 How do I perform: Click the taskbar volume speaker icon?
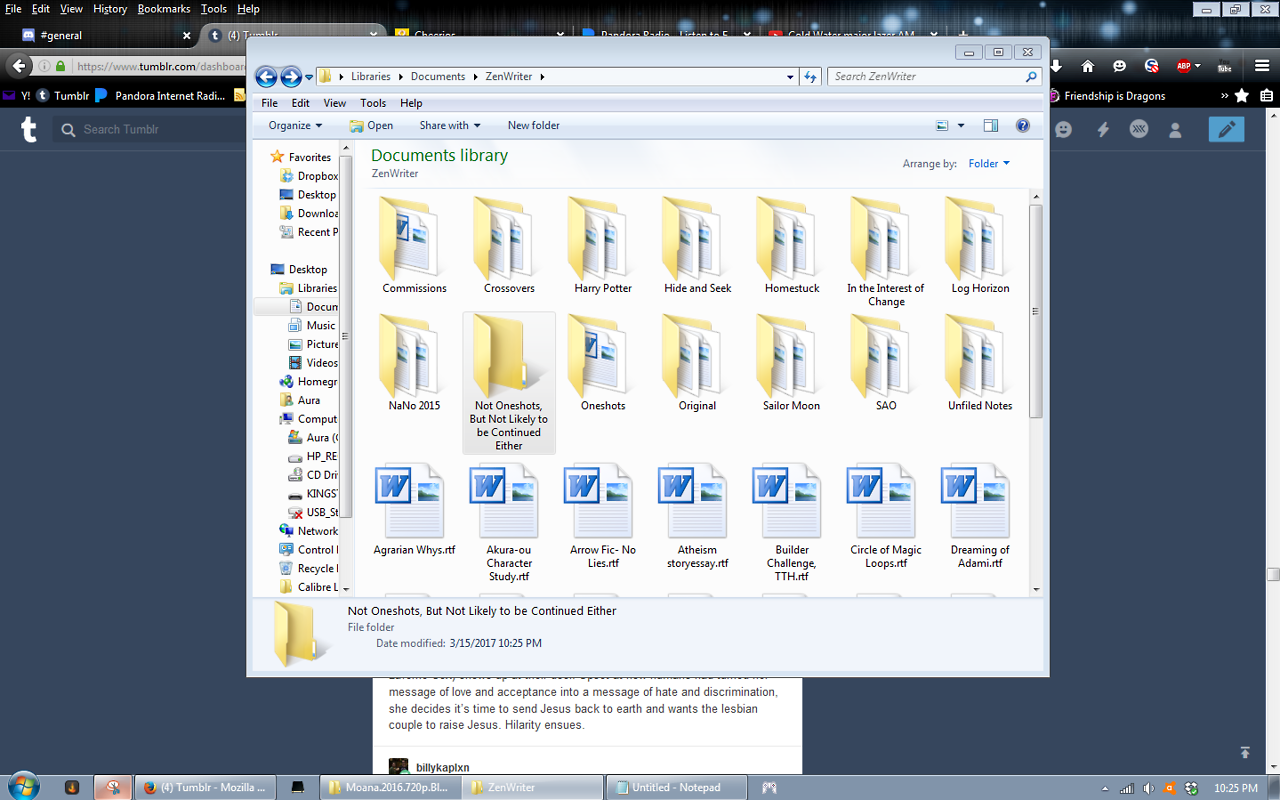tap(1148, 788)
